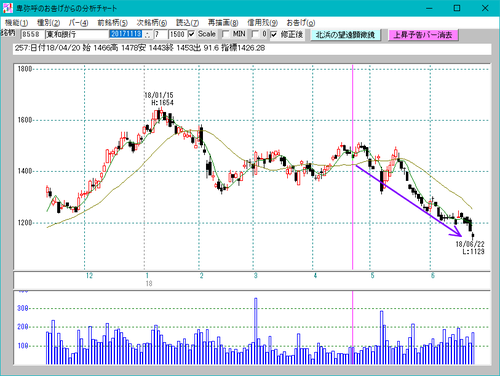
Task: Click the month 6 label on time axis
Action: (x=433, y=276)
